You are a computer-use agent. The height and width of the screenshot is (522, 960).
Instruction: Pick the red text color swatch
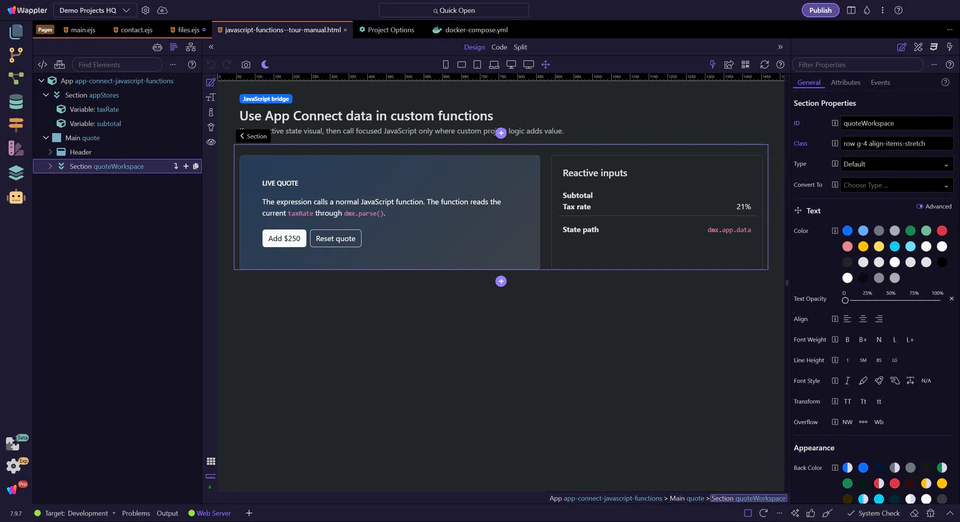pyautogui.click(x=942, y=231)
